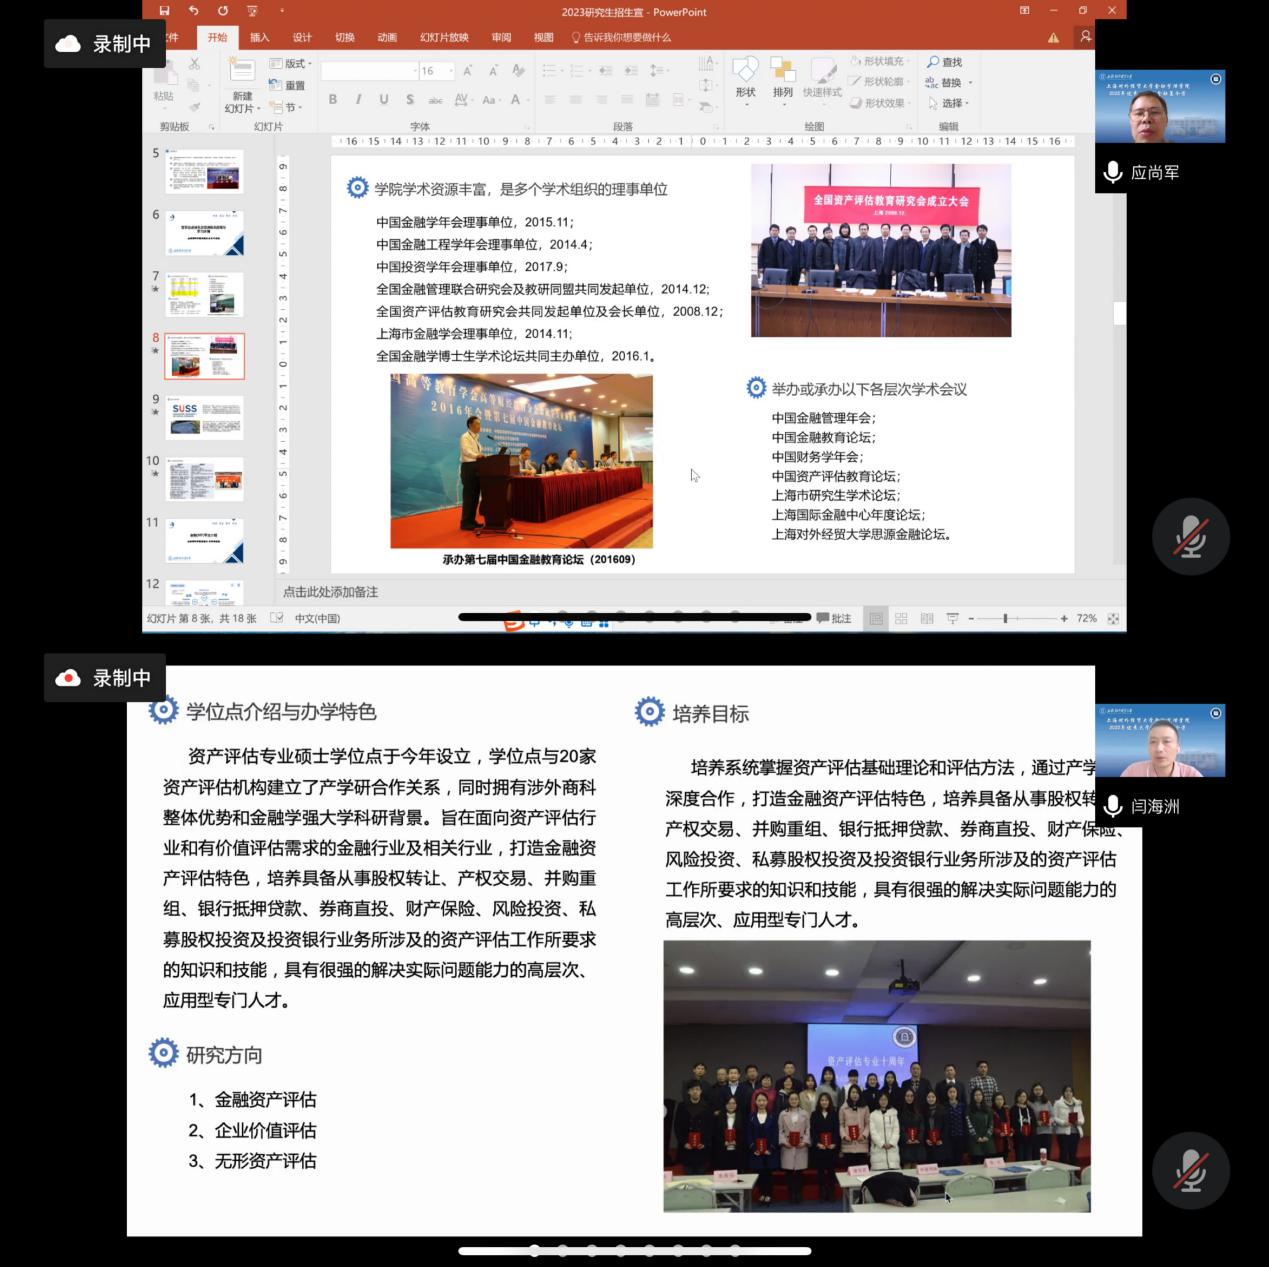1269x1267 pixels.
Task: Click the New Slide icon
Action: (242, 72)
